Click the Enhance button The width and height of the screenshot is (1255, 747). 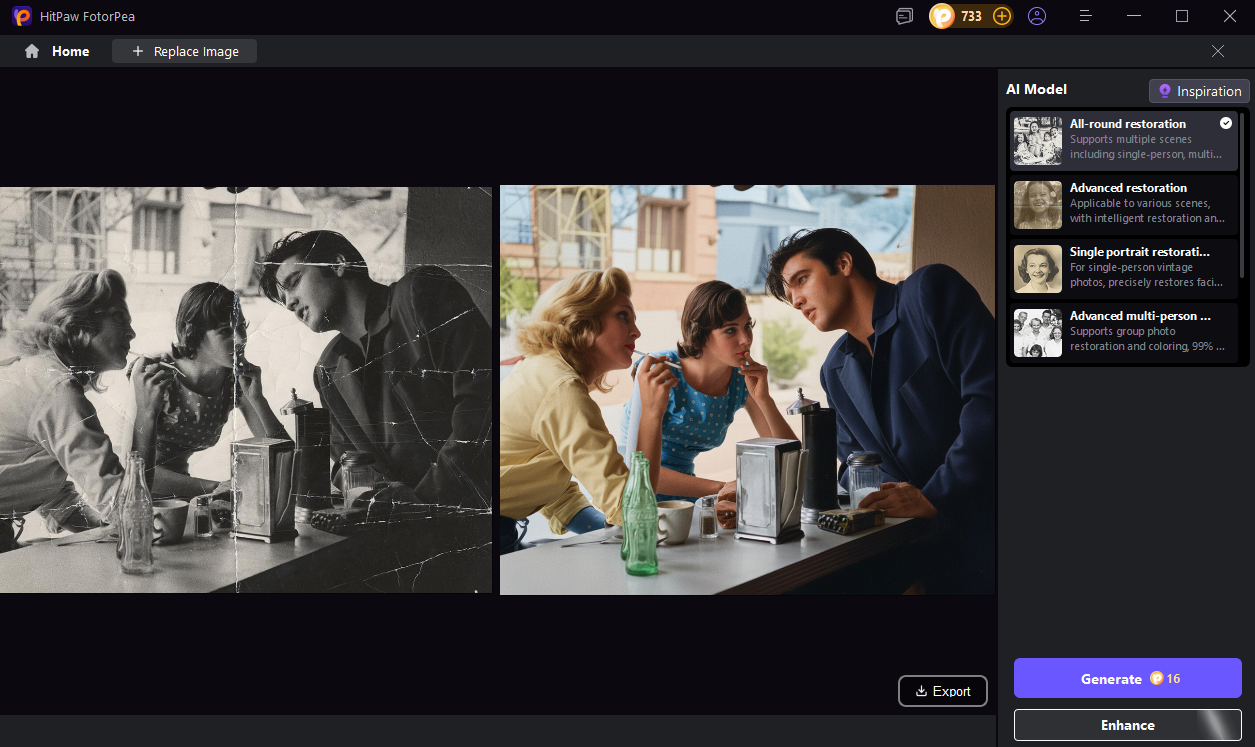tap(1127, 725)
